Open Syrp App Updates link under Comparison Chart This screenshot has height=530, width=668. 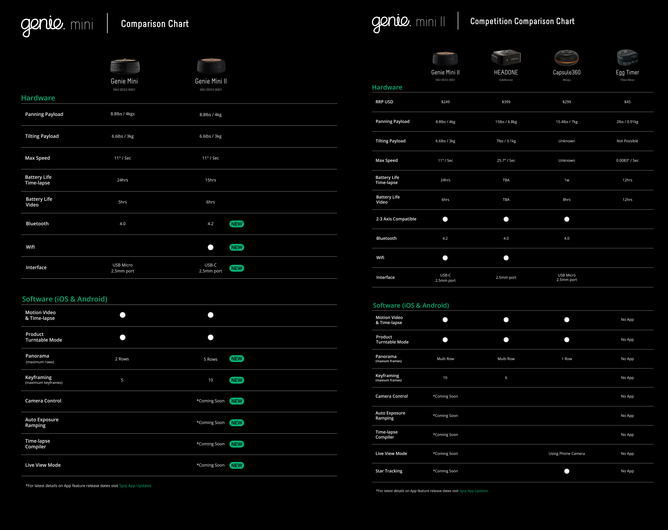point(136,485)
